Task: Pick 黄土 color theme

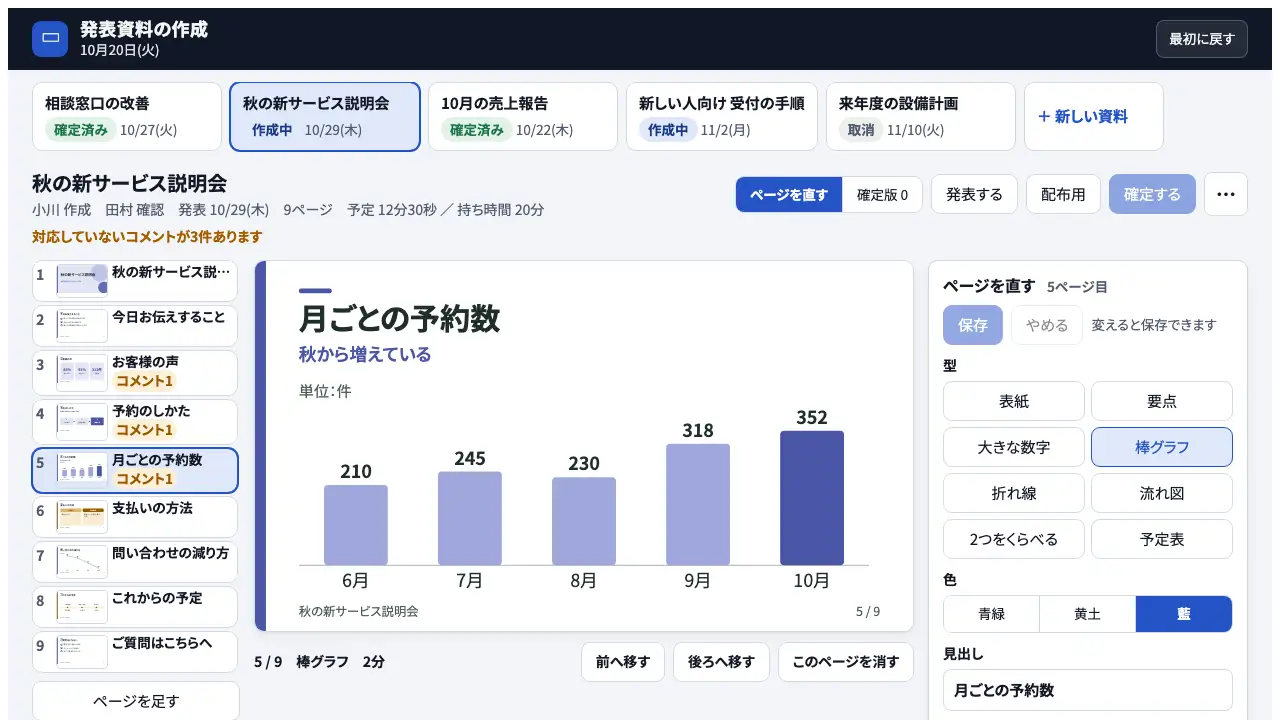Action: [1088, 614]
